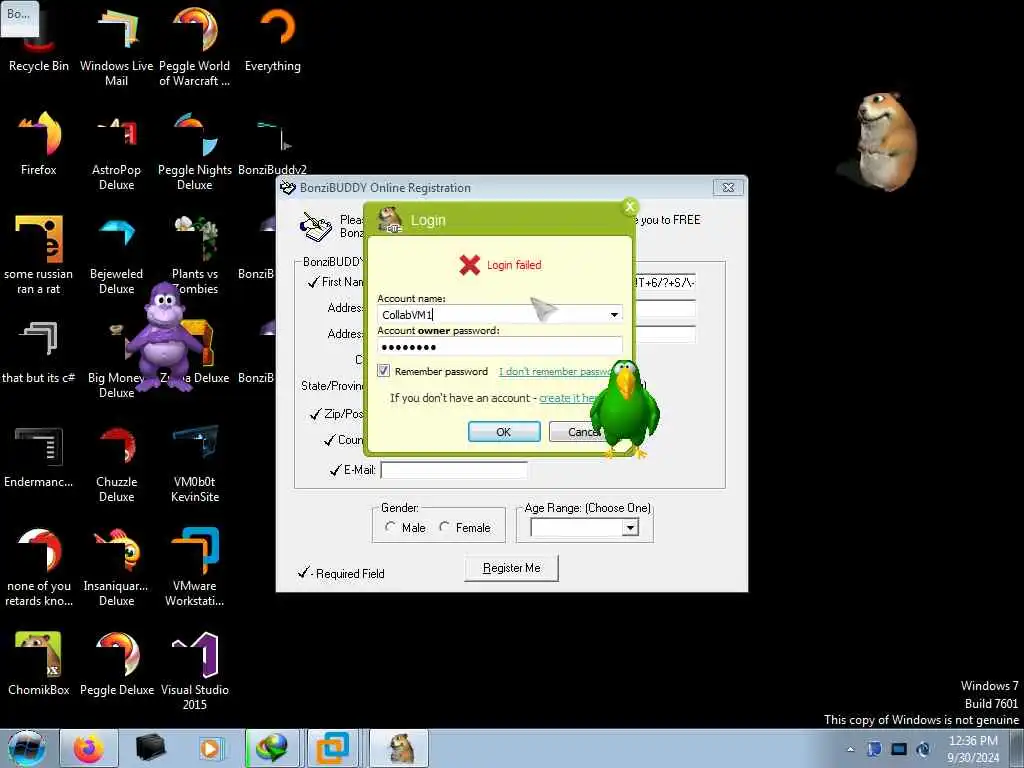This screenshot has width=1024, height=768.
Task: Toggle the Remember password checkbox
Action: pyautogui.click(x=383, y=370)
